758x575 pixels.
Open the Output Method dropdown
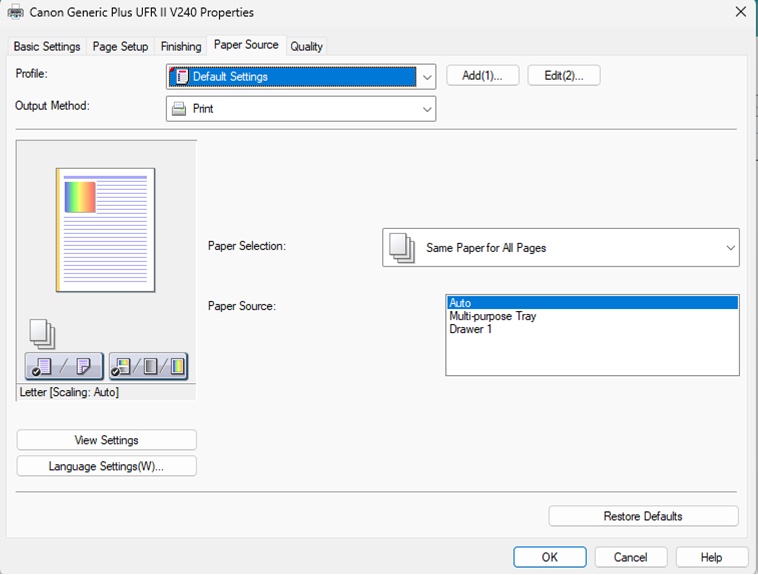(x=301, y=109)
